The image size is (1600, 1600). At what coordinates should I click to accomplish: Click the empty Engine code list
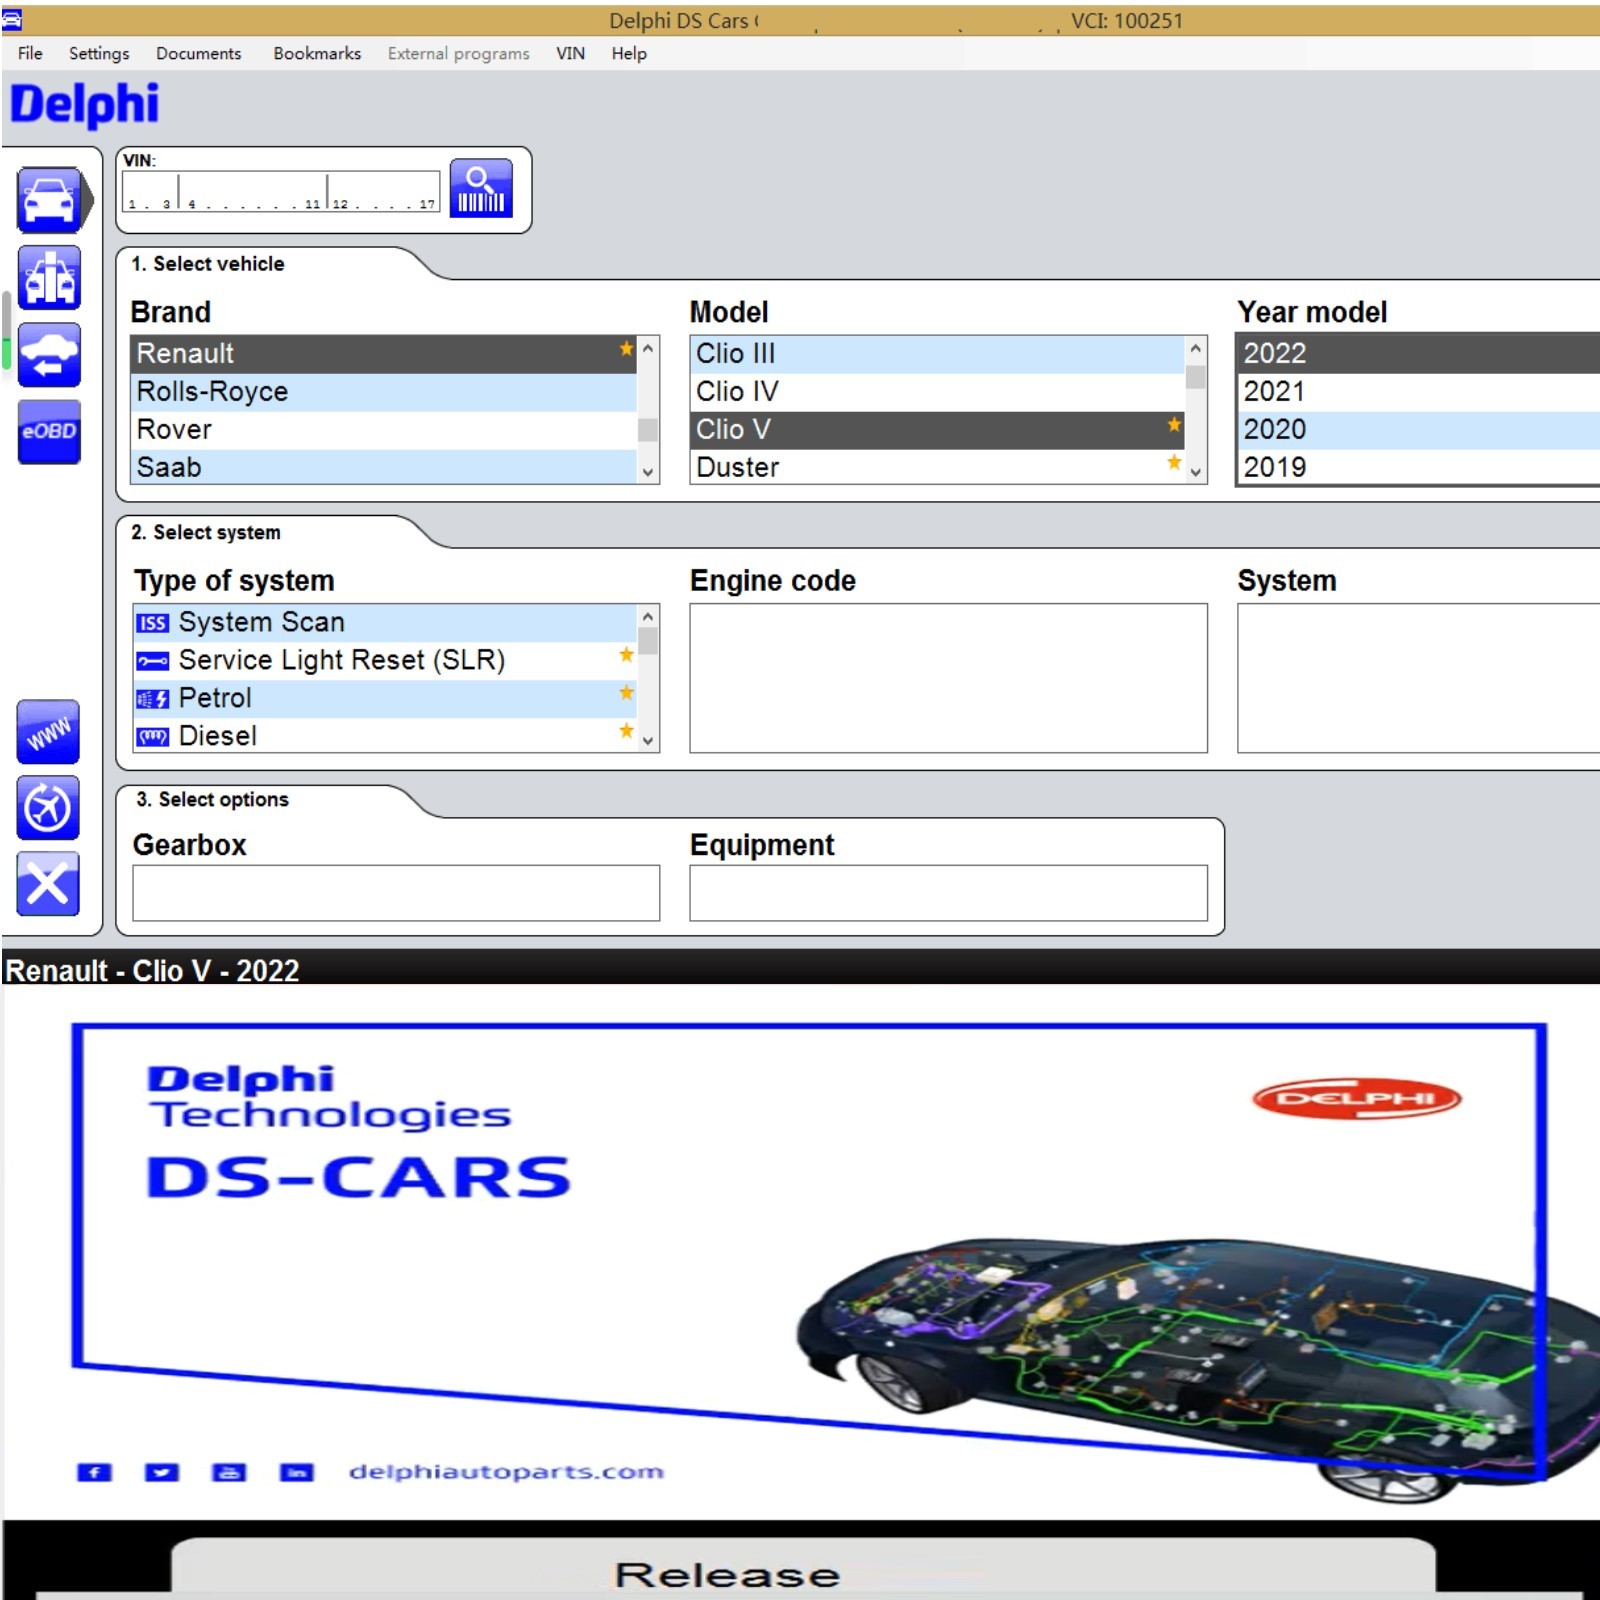[948, 677]
